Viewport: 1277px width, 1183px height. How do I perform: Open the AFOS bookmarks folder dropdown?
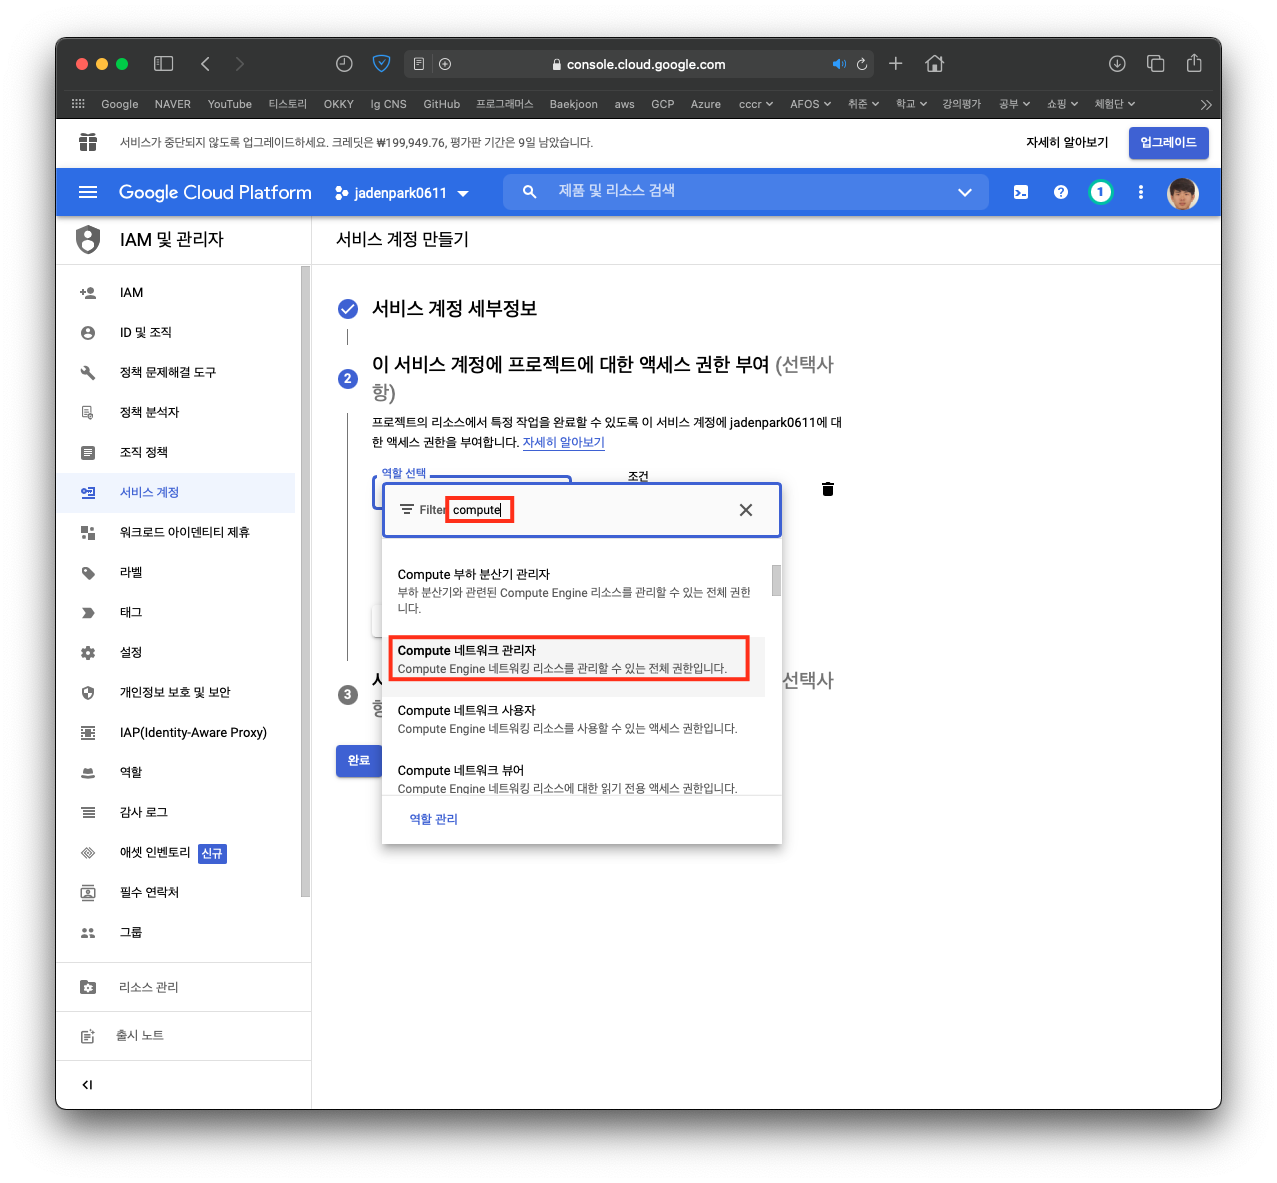coord(811,104)
